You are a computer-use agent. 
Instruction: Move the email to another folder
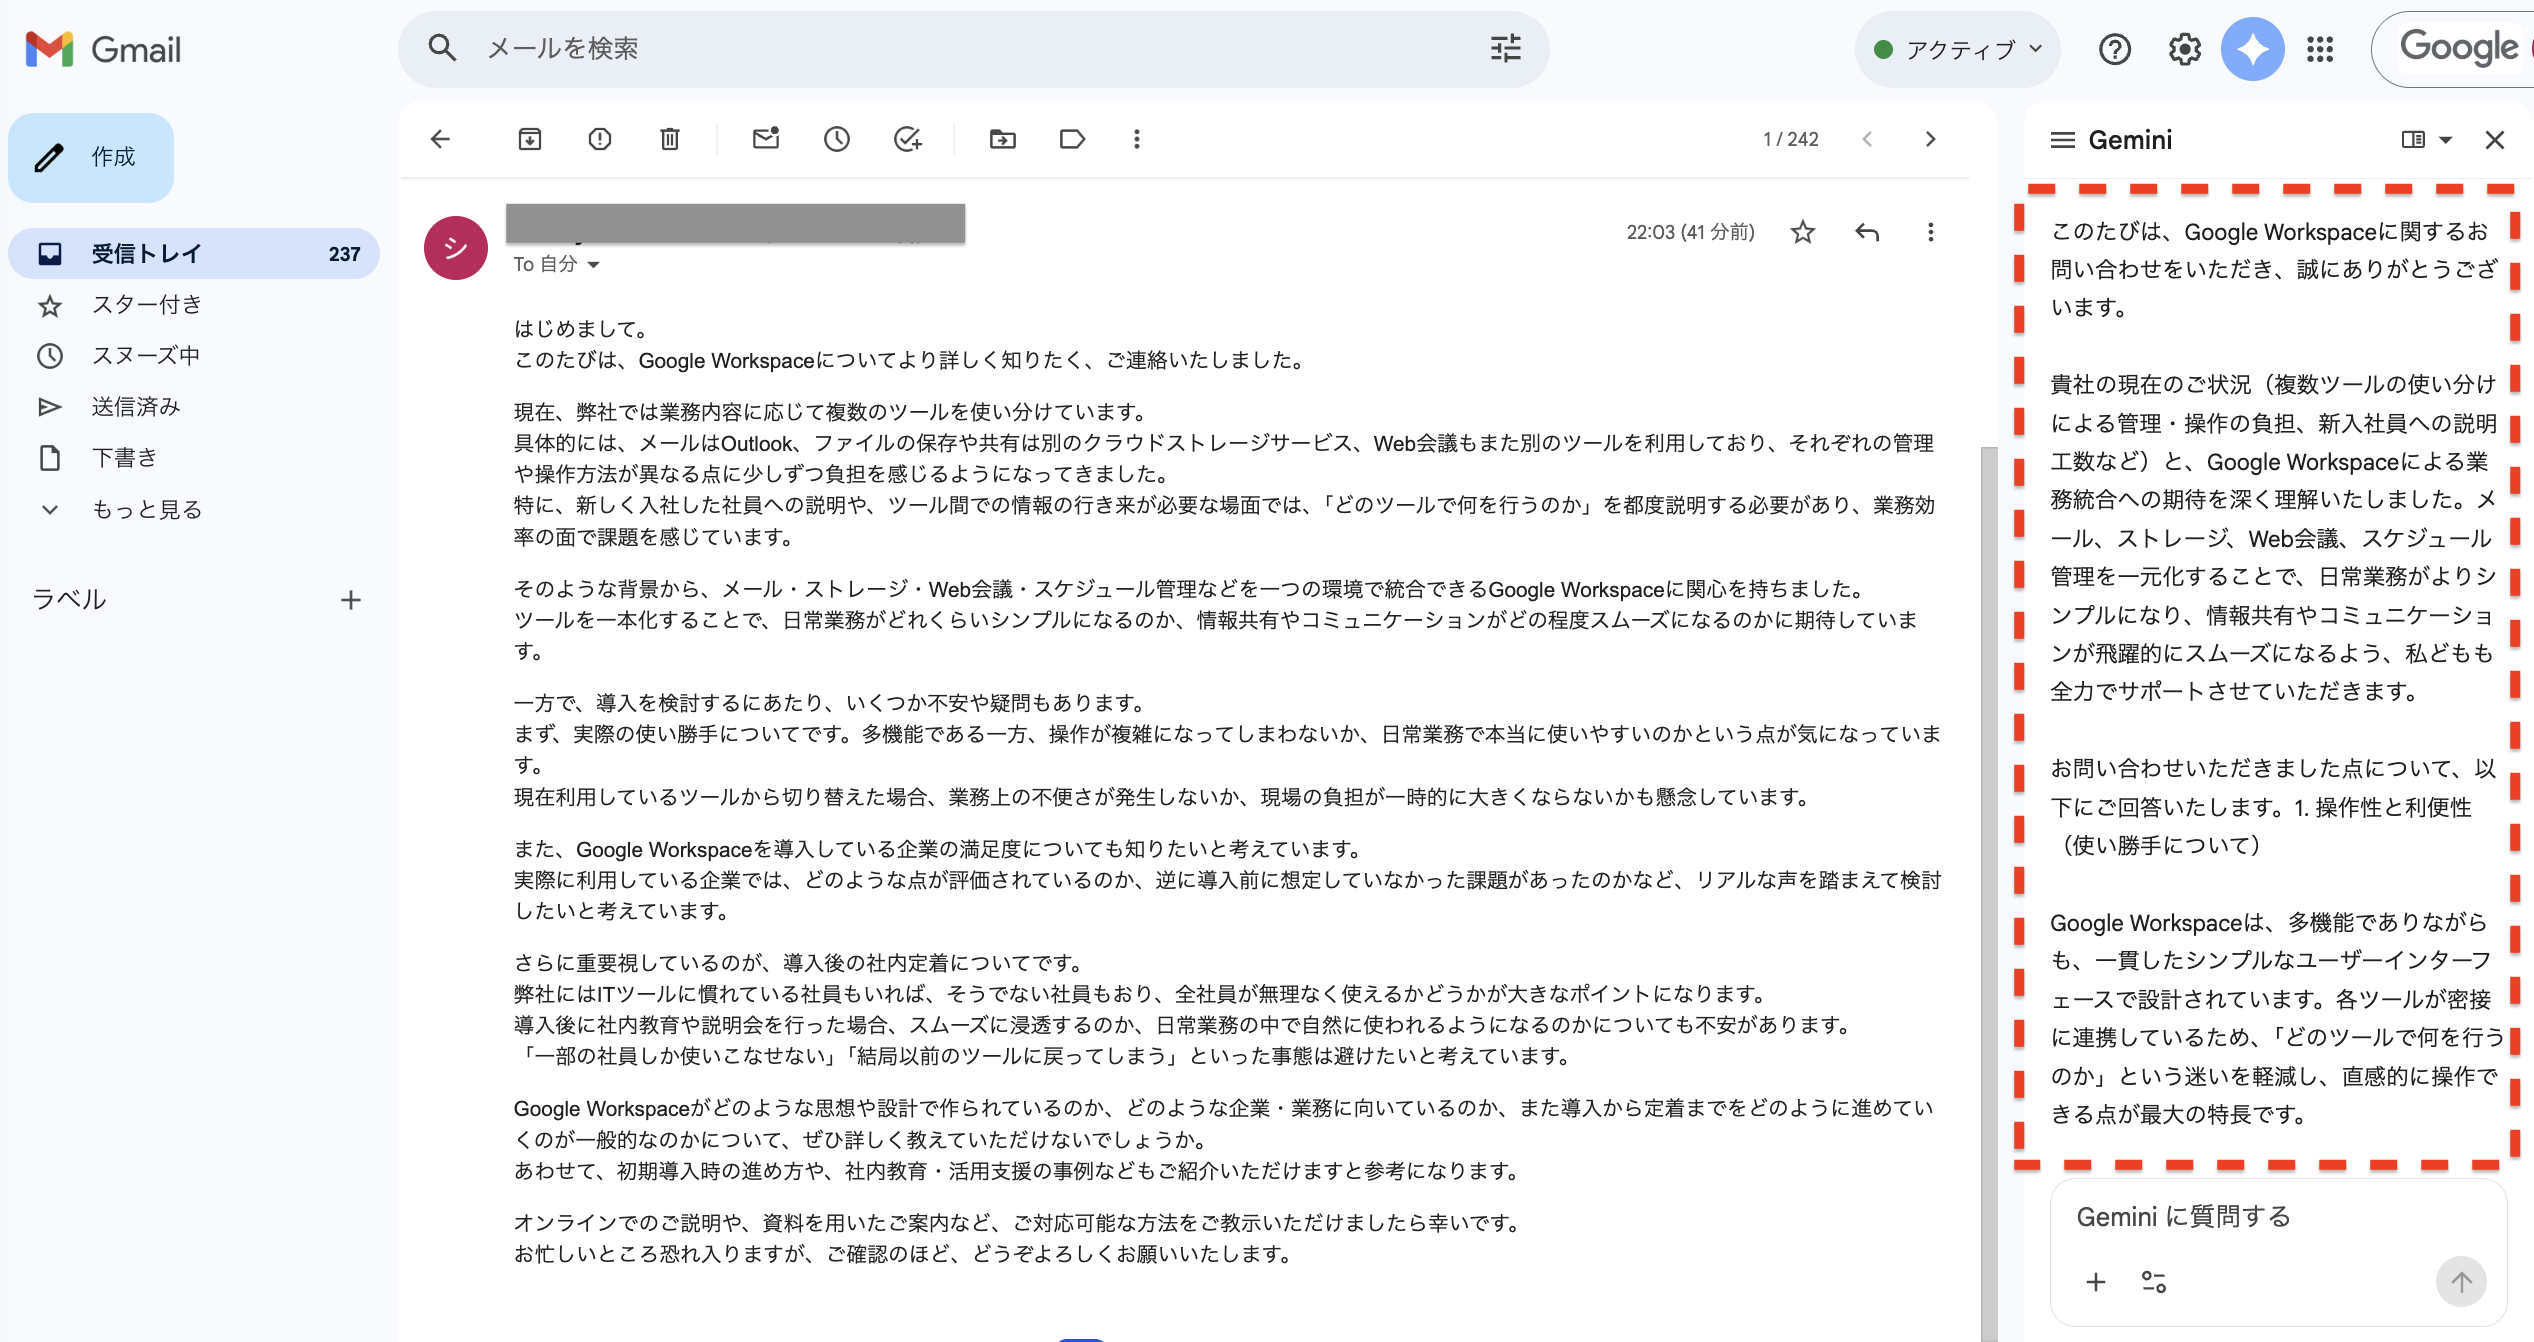pyautogui.click(x=1004, y=139)
